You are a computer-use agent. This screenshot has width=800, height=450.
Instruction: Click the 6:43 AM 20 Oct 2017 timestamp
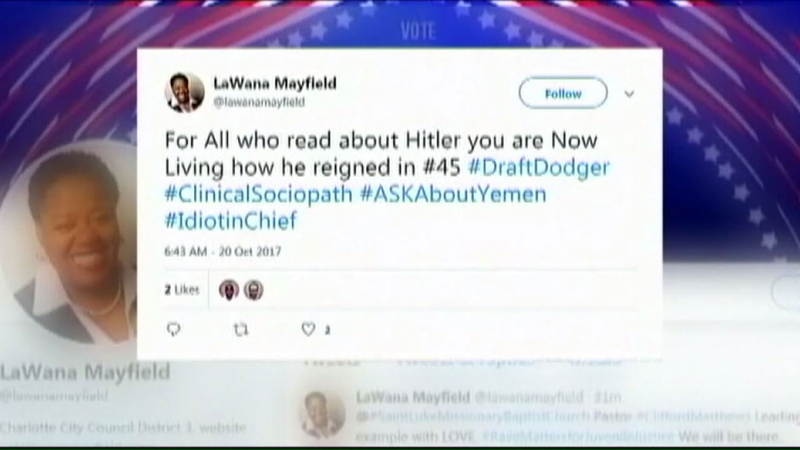(x=222, y=252)
